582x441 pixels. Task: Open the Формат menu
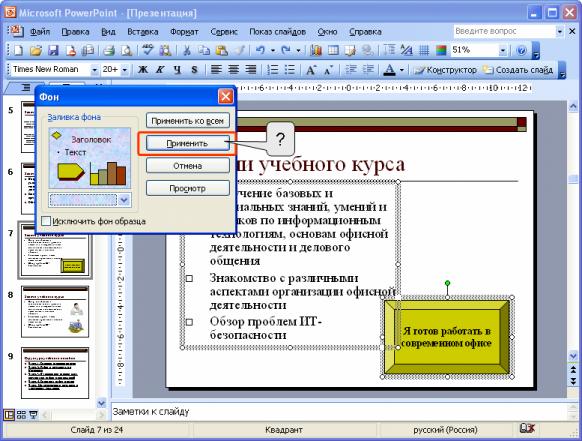[184, 32]
